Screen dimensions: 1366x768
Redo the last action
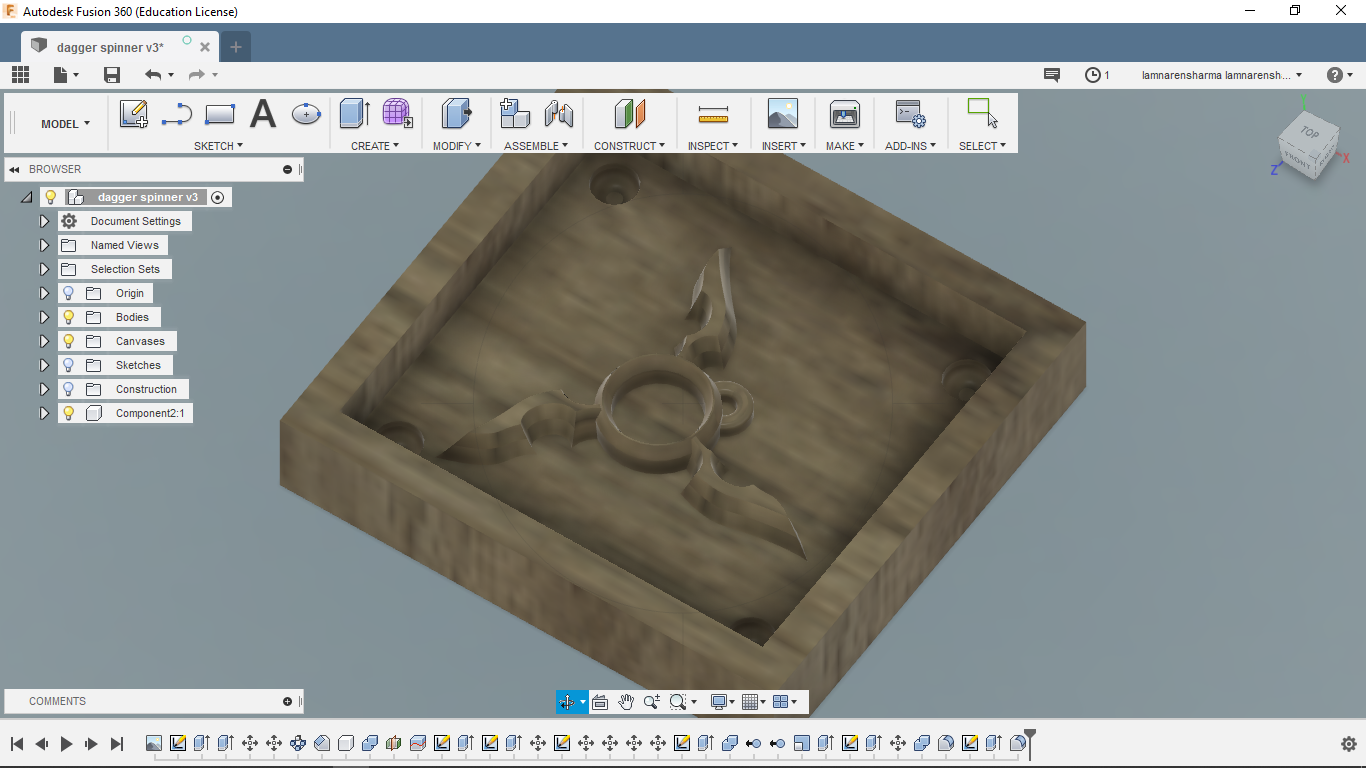(x=197, y=75)
